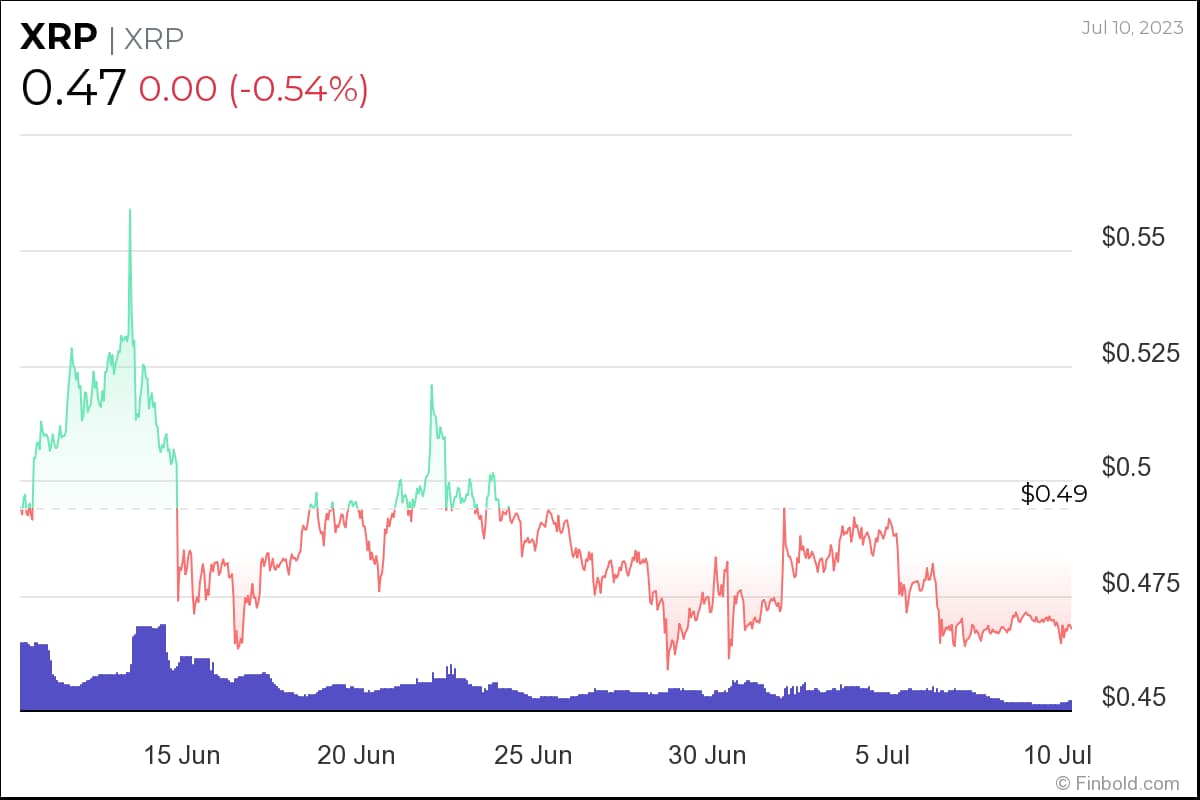Screen dimensions: 1200x800
Task: Select the 25 Jun date marker
Action: (x=535, y=755)
